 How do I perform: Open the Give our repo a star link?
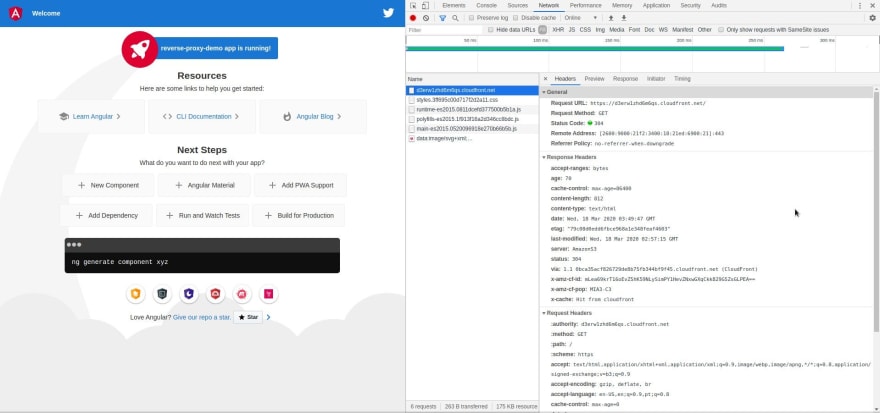click(202, 318)
